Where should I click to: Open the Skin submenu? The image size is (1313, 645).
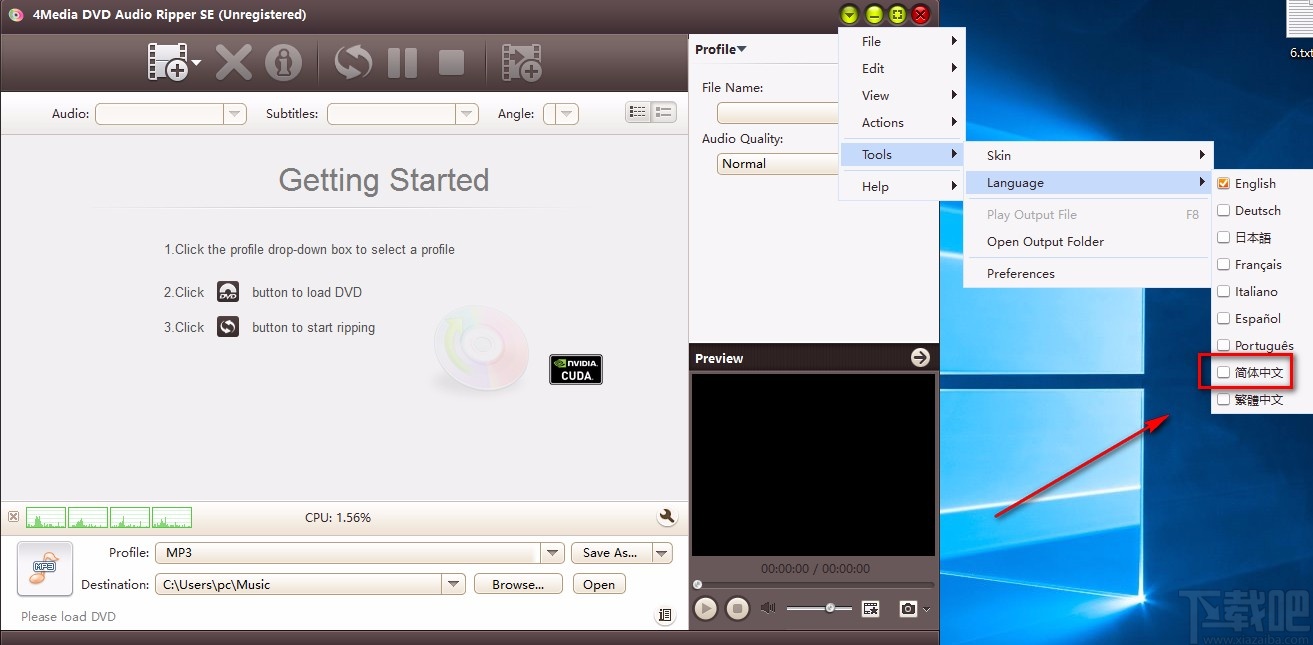[x=1088, y=155]
